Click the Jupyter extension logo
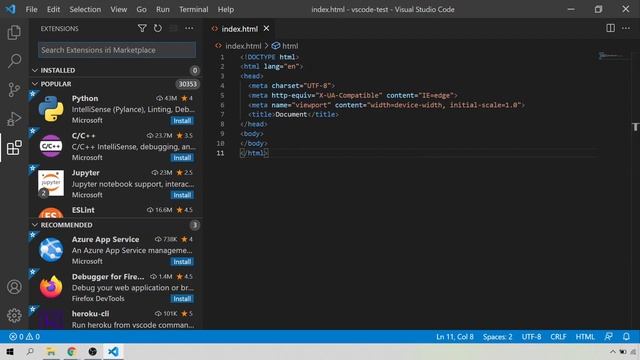The height and width of the screenshot is (360, 640). click(51, 183)
